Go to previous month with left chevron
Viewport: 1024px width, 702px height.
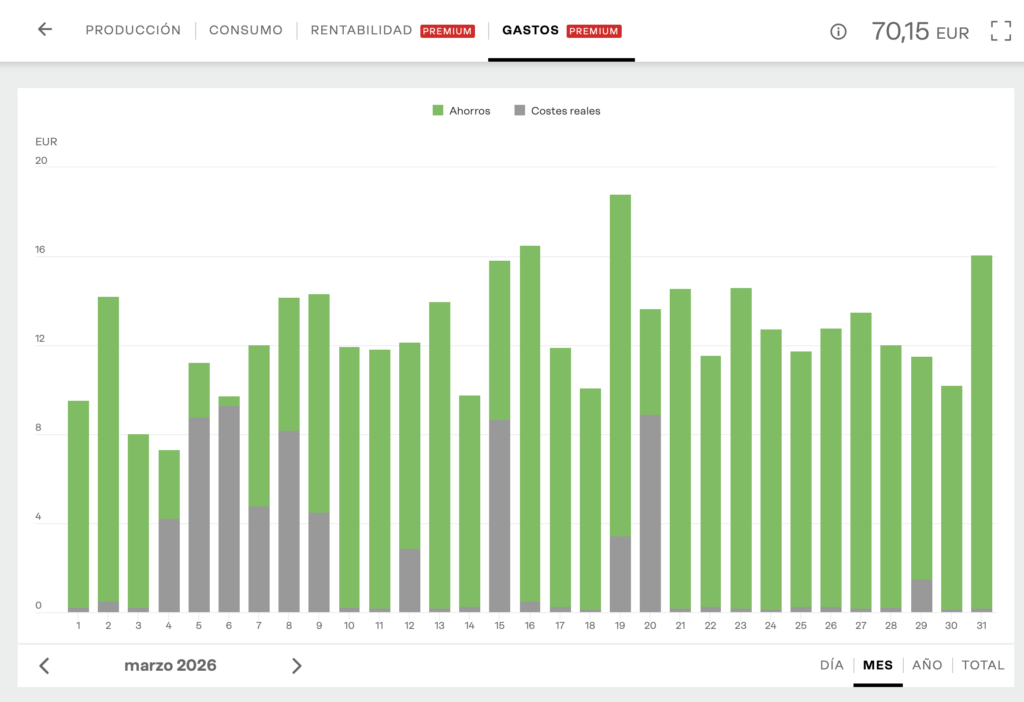click(x=44, y=666)
